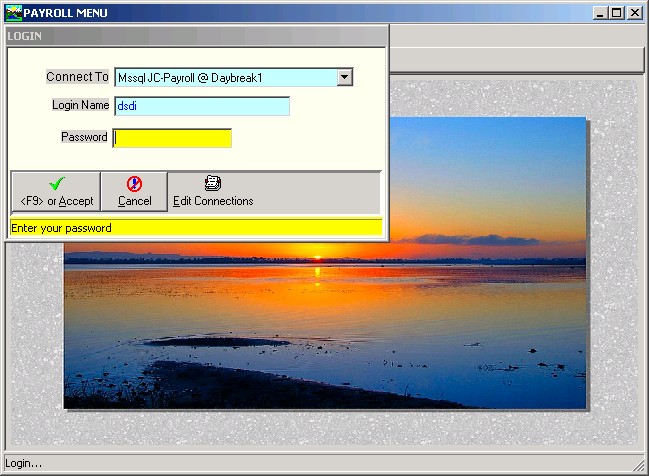Screen dimensions: 649x476
Task: Click the red Cancel circle icon
Action: pos(135,184)
